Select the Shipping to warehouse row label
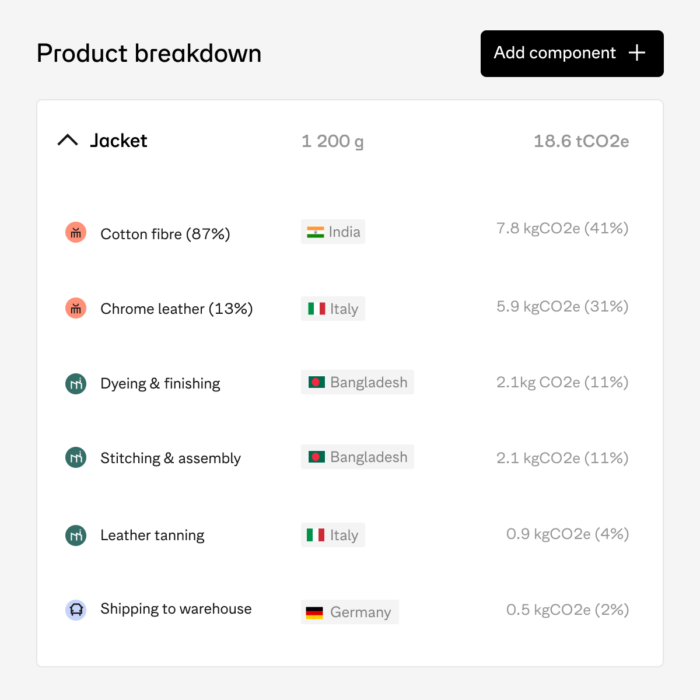This screenshot has height=700, width=700. click(175, 609)
